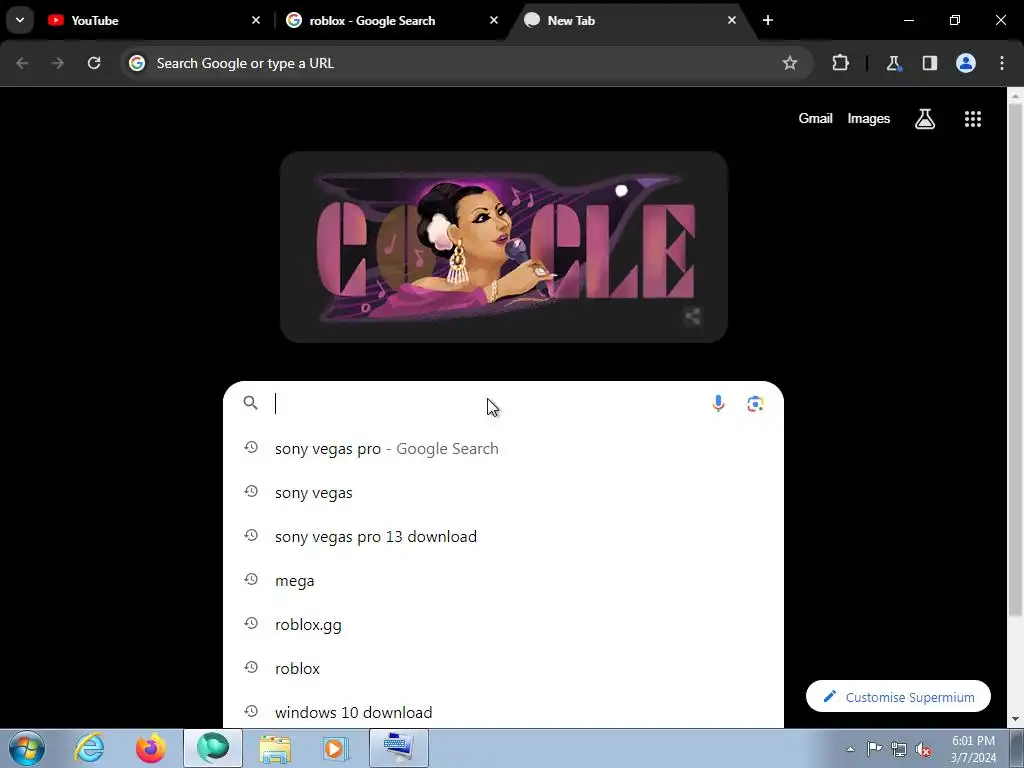Viewport: 1024px width, 768px height.
Task: Close the YouTube tab
Action: (256, 20)
